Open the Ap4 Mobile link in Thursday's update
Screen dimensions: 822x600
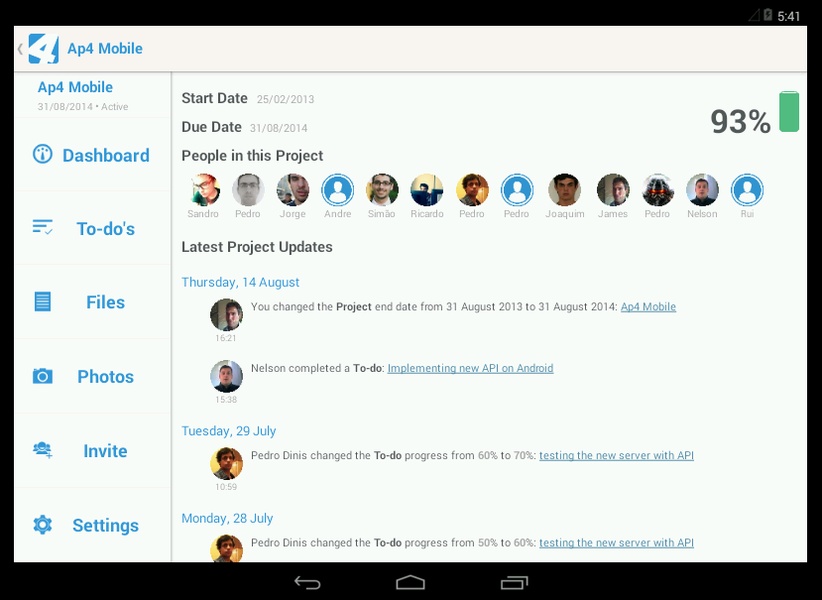(648, 307)
